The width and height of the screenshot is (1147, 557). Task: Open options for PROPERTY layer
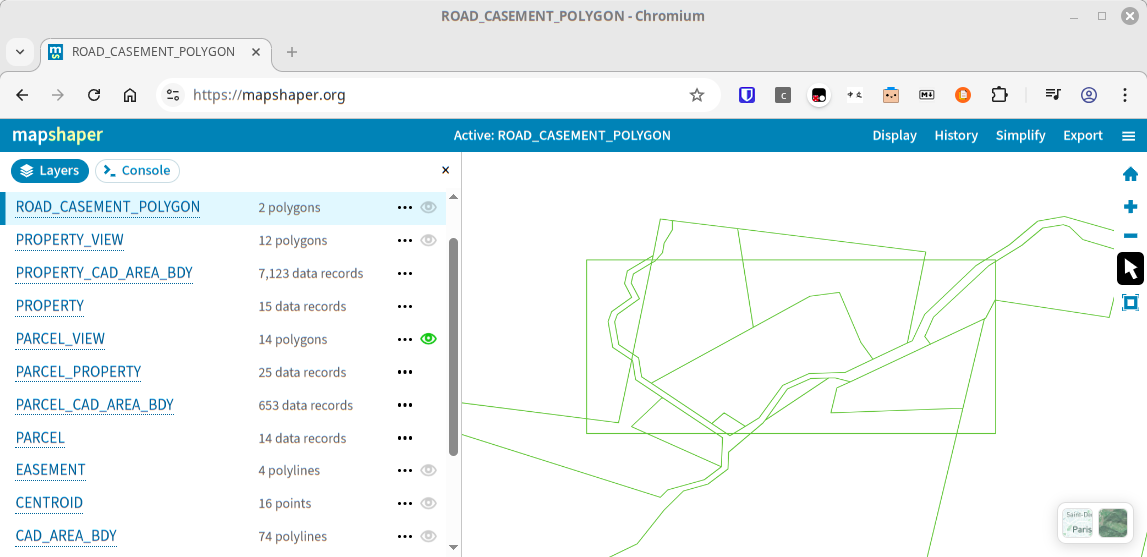405,306
